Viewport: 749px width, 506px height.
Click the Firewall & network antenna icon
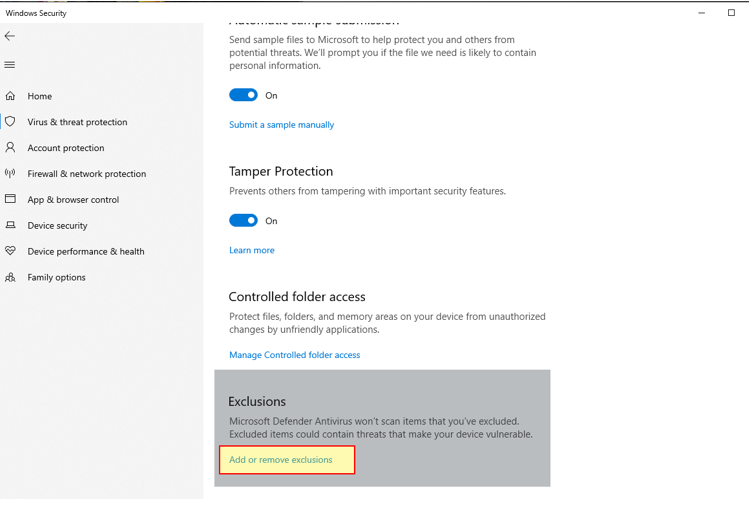point(10,173)
